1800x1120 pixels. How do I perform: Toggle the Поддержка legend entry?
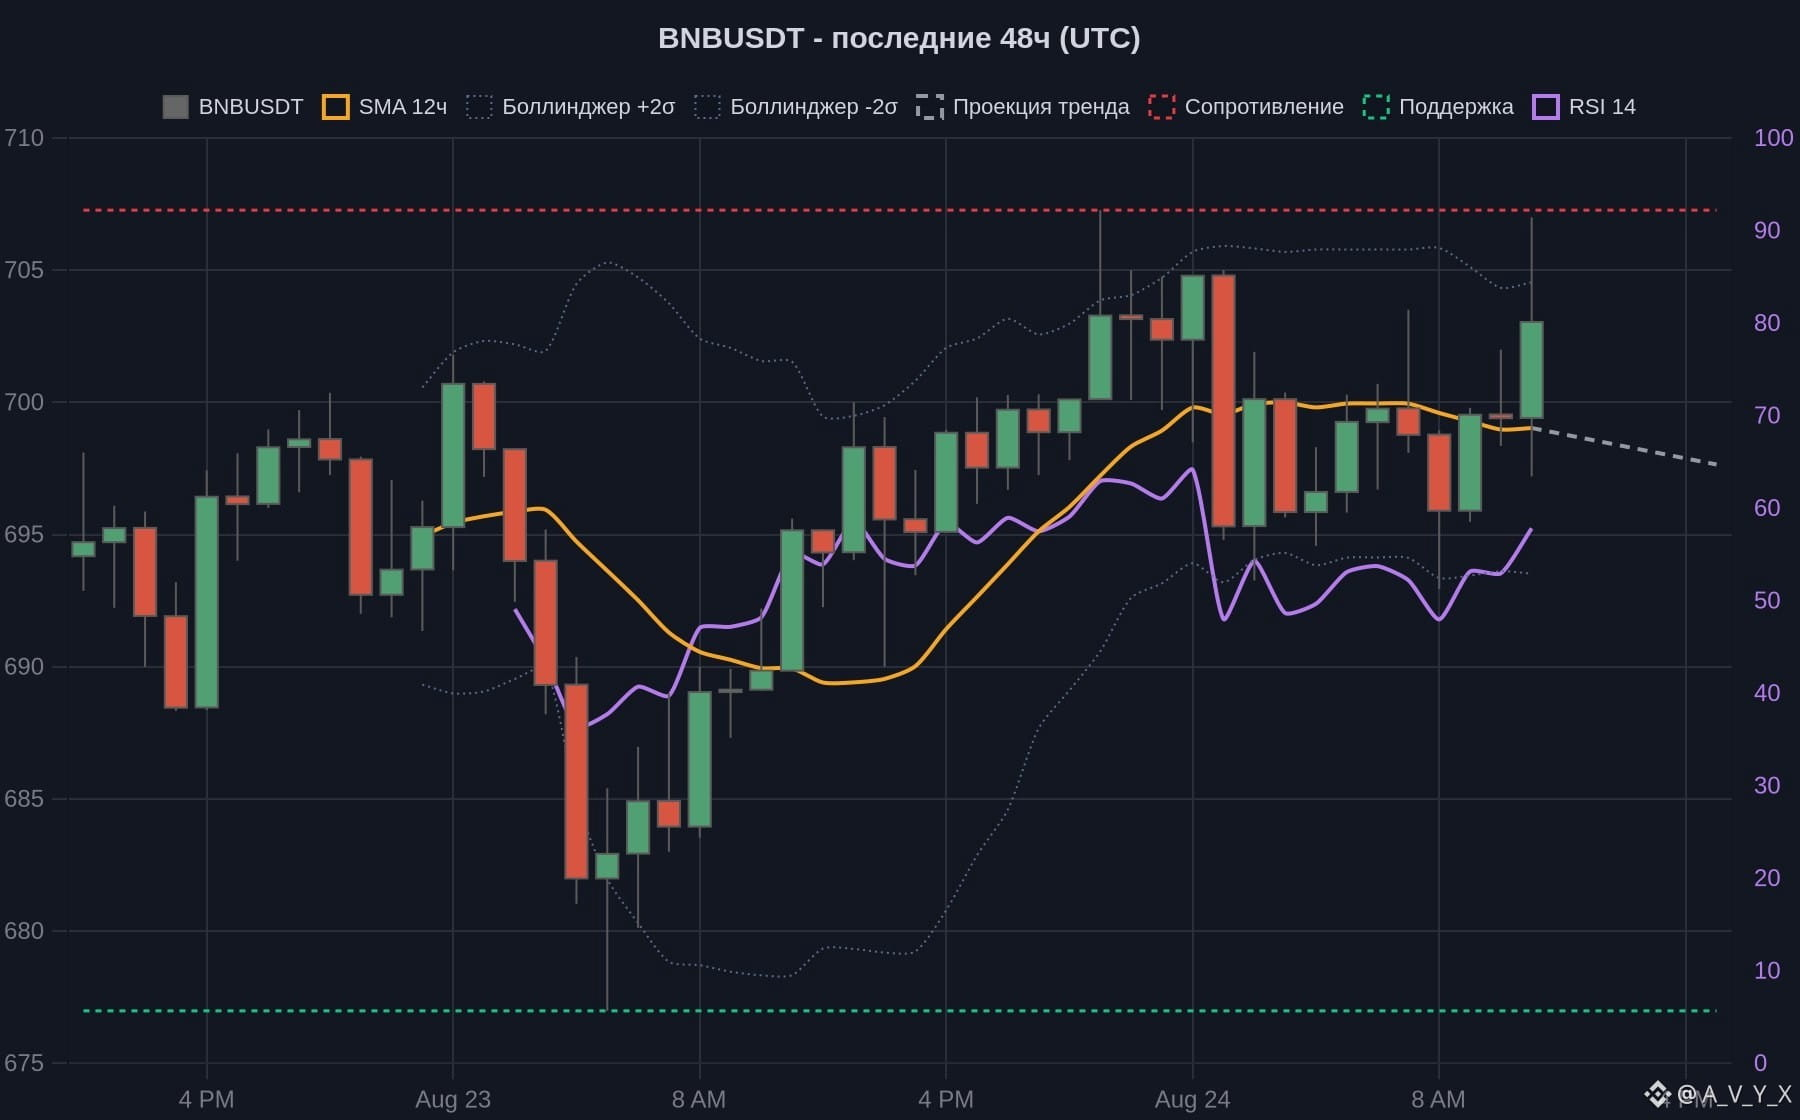click(1438, 107)
